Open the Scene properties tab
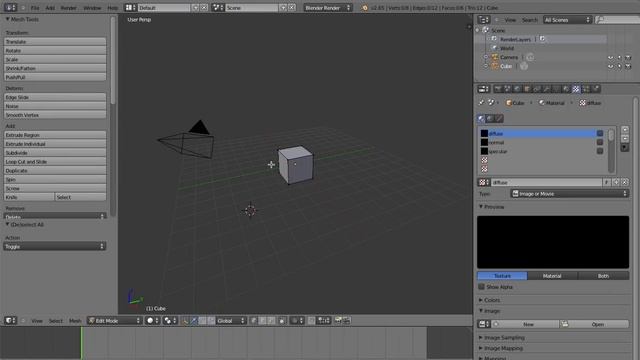The image size is (640, 360). coord(507,89)
